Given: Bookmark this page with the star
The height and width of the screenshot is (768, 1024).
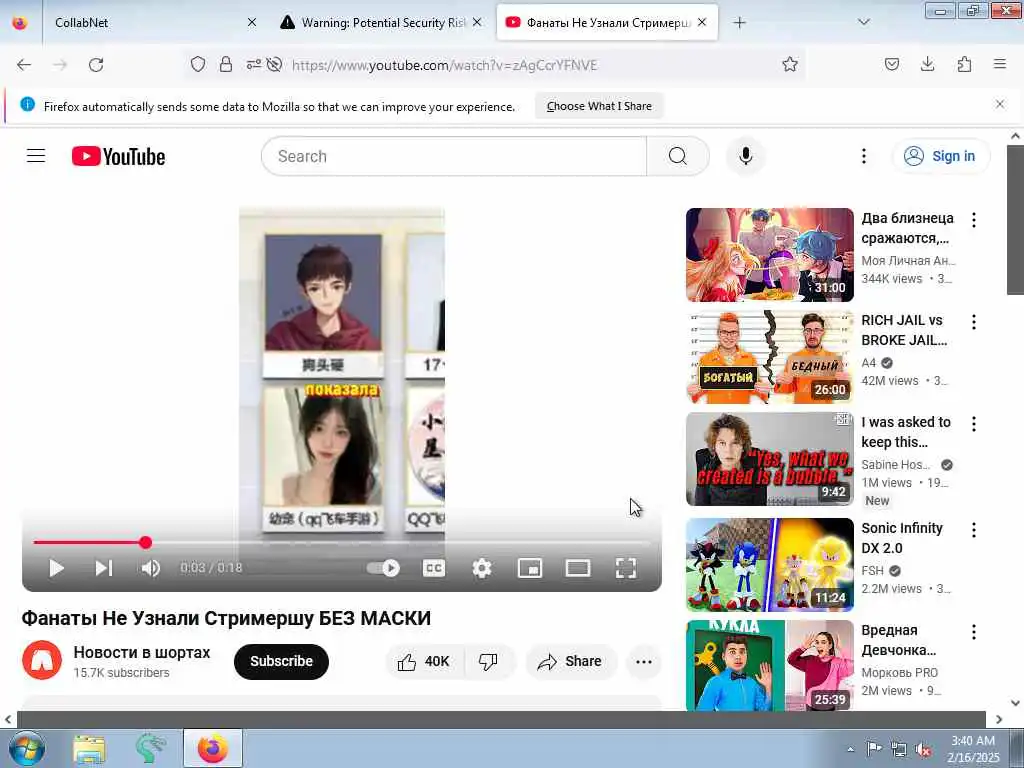Looking at the screenshot, I should coord(790,65).
